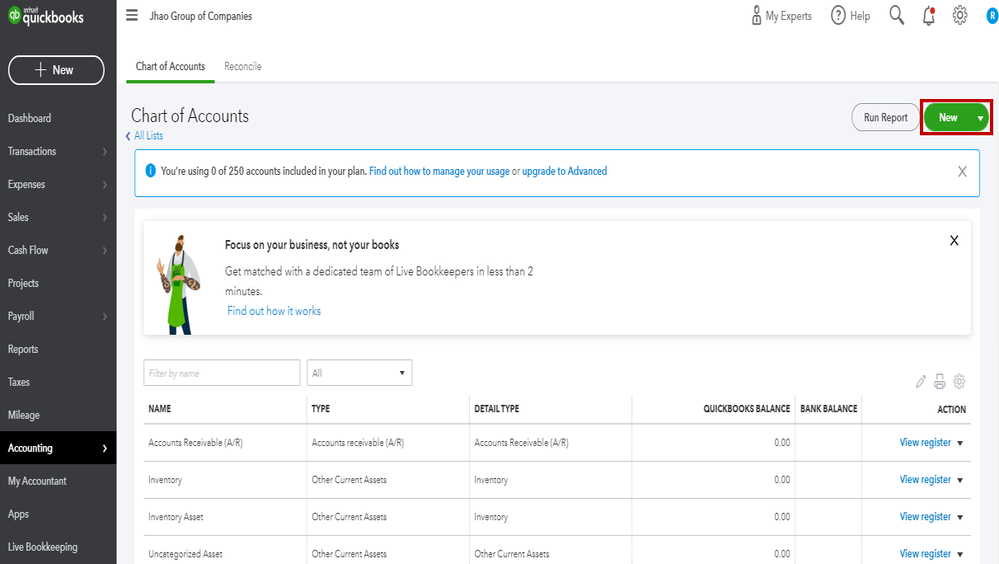
Task: Open the user profile avatar
Action: point(992,16)
